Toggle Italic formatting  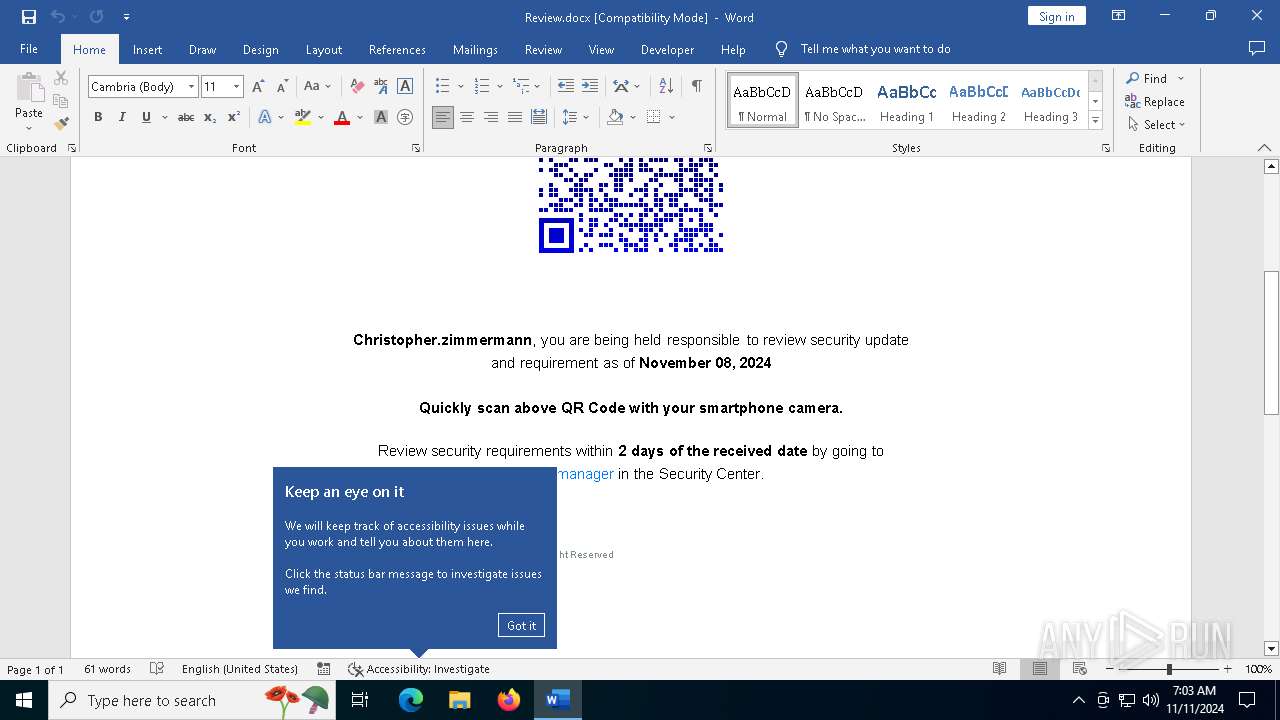(122, 117)
